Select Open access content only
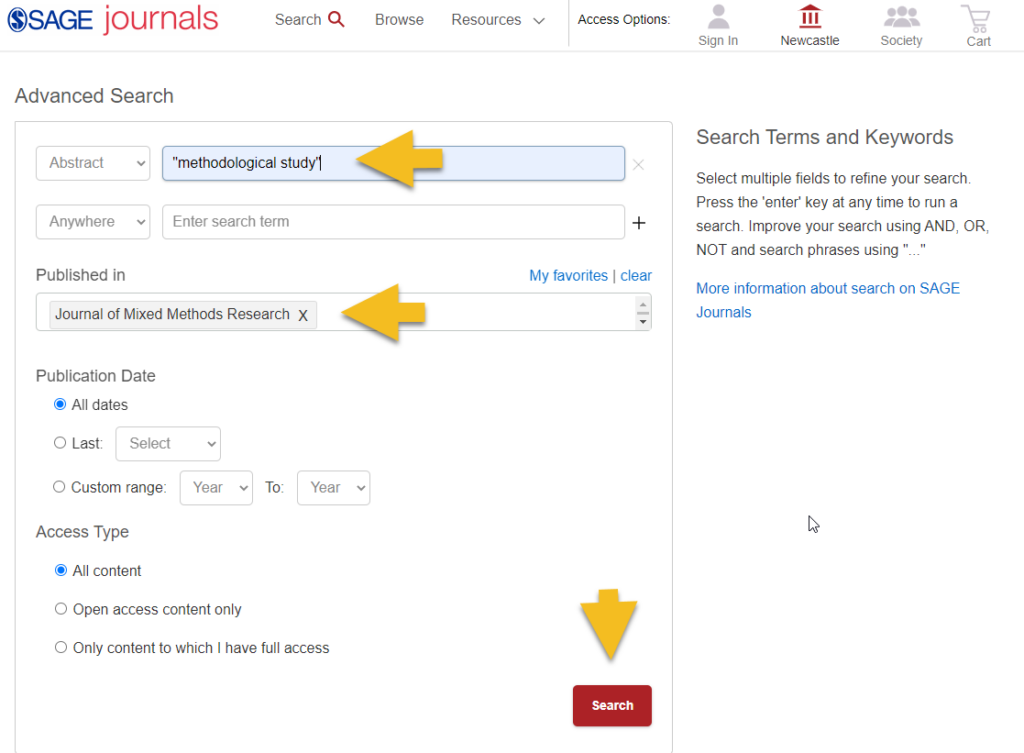The image size is (1024, 753). (x=61, y=609)
